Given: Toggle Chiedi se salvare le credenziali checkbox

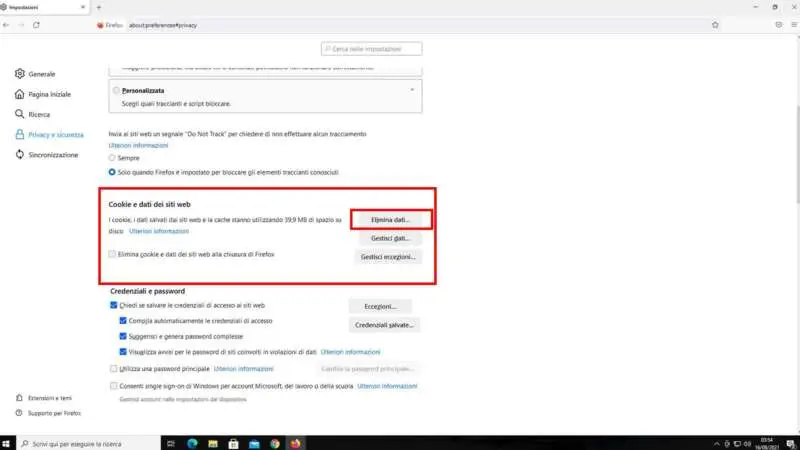Looking at the screenshot, I should 113,305.
